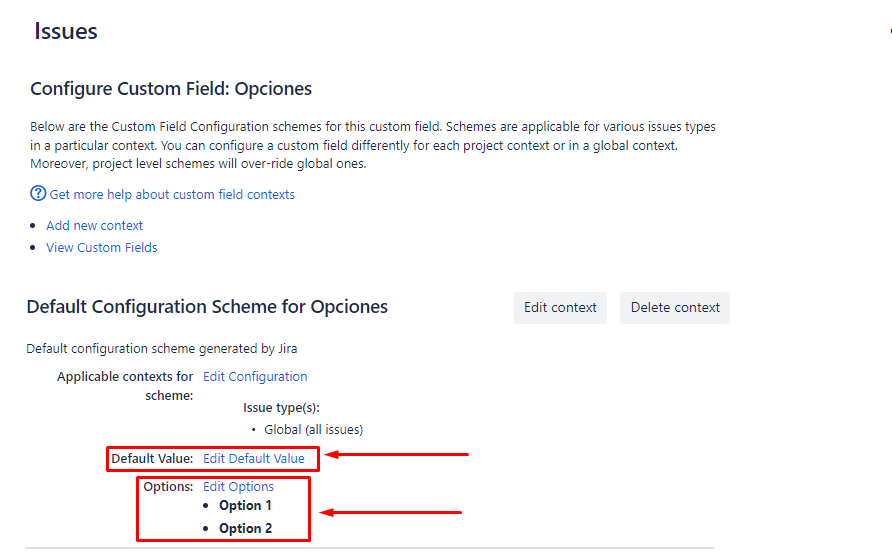Click the Default Value: label
The height and width of the screenshot is (554, 892).
click(152, 458)
